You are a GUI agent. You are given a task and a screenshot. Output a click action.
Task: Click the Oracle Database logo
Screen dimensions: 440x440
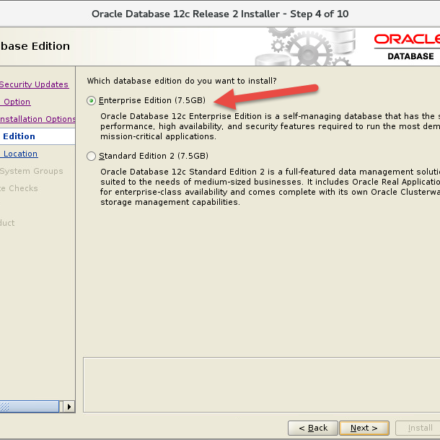coord(408,47)
